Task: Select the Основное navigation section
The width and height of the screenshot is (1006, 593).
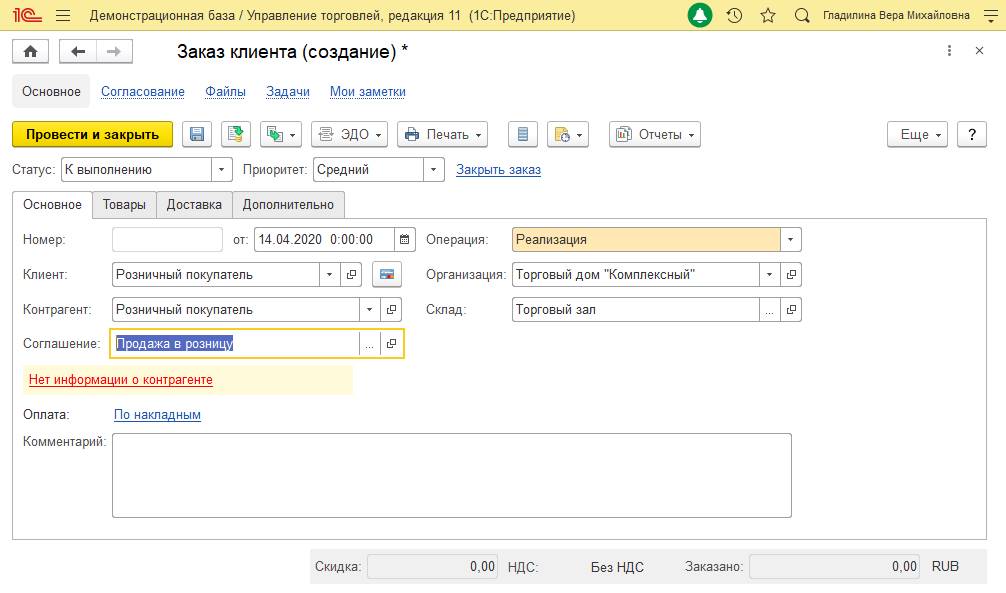Action: [x=51, y=92]
